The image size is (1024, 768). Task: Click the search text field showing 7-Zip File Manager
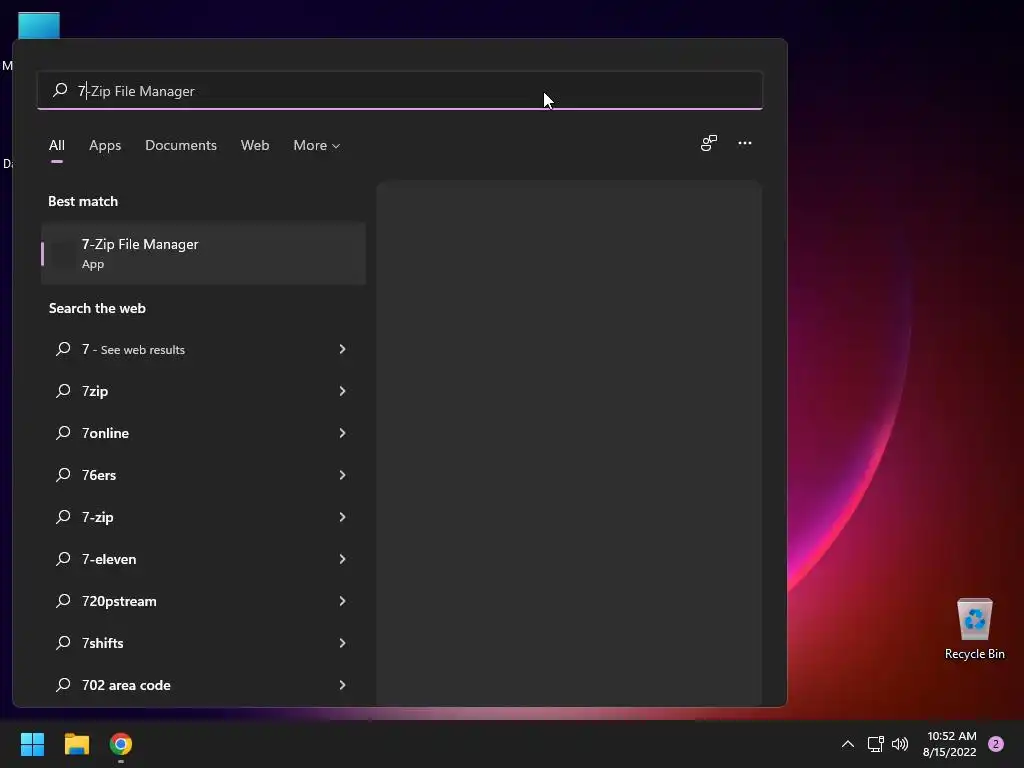(400, 91)
